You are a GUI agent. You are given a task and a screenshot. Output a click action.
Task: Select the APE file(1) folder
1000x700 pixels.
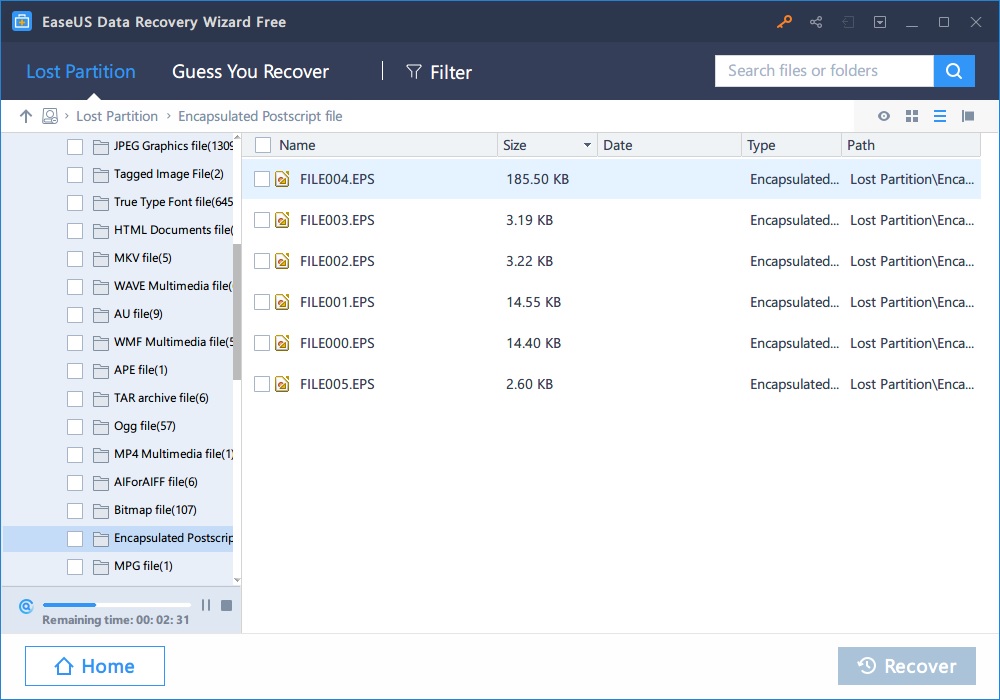141,370
